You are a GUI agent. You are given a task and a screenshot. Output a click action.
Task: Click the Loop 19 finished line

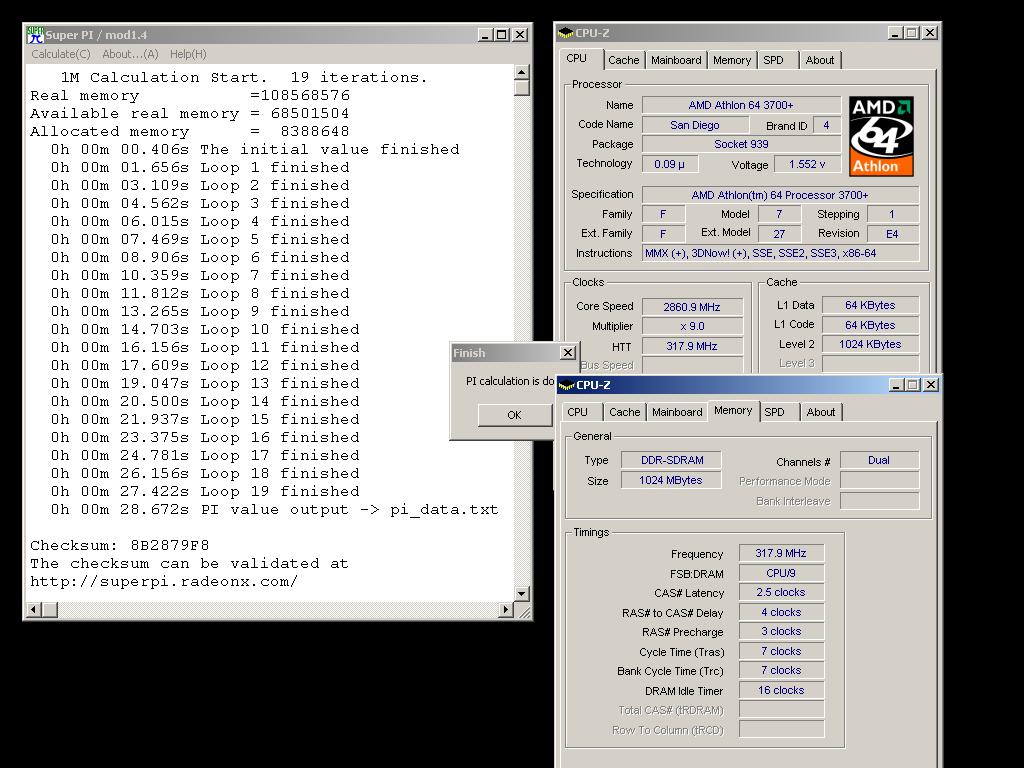click(205, 491)
